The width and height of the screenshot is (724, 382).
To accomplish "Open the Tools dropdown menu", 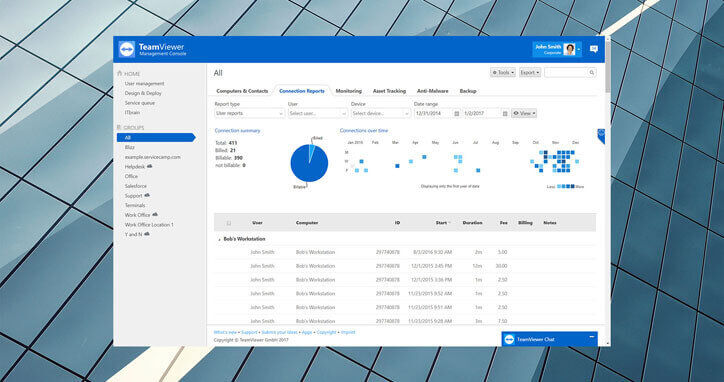I will point(503,73).
